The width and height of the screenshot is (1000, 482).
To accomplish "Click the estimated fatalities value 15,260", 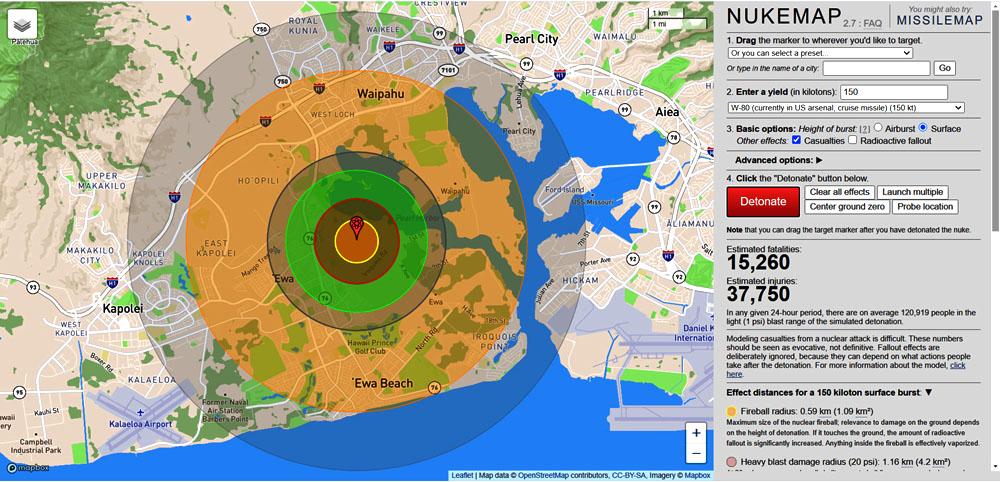I will (x=758, y=263).
